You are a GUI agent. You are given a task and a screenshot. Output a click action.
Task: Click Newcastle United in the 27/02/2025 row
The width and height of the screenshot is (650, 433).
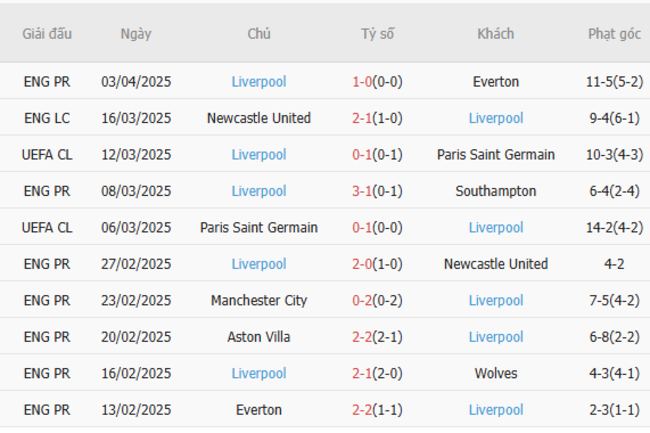[496, 264]
